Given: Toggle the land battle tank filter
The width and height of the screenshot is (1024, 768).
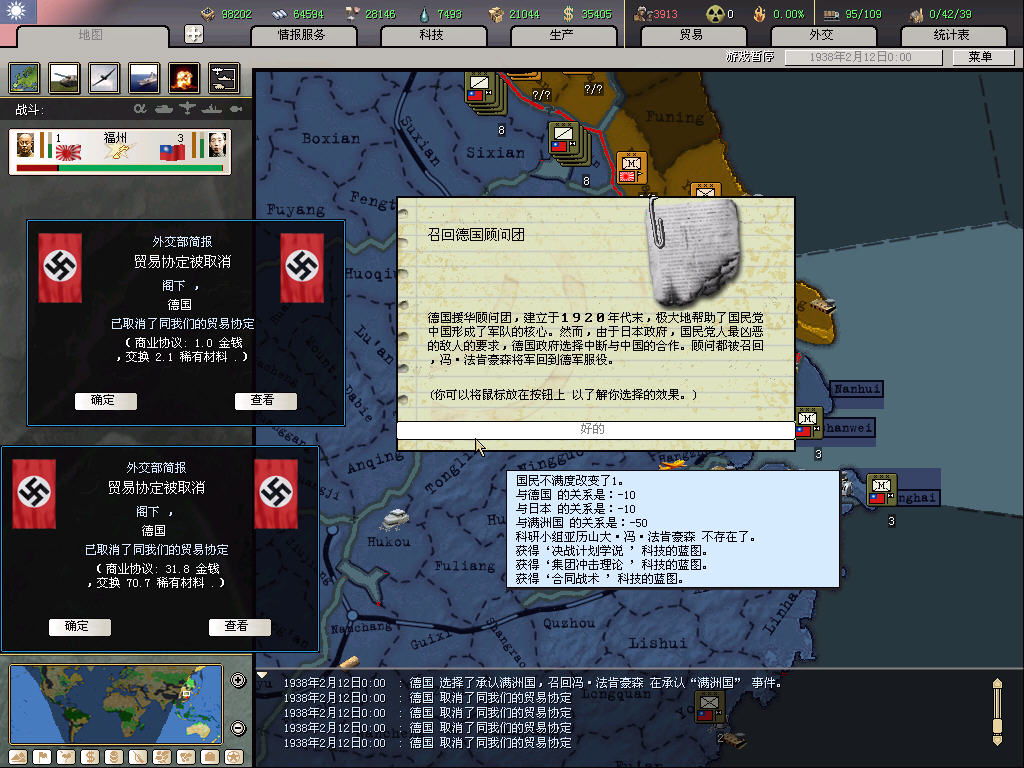Looking at the screenshot, I should pyautogui.click(x=164, y=109).
